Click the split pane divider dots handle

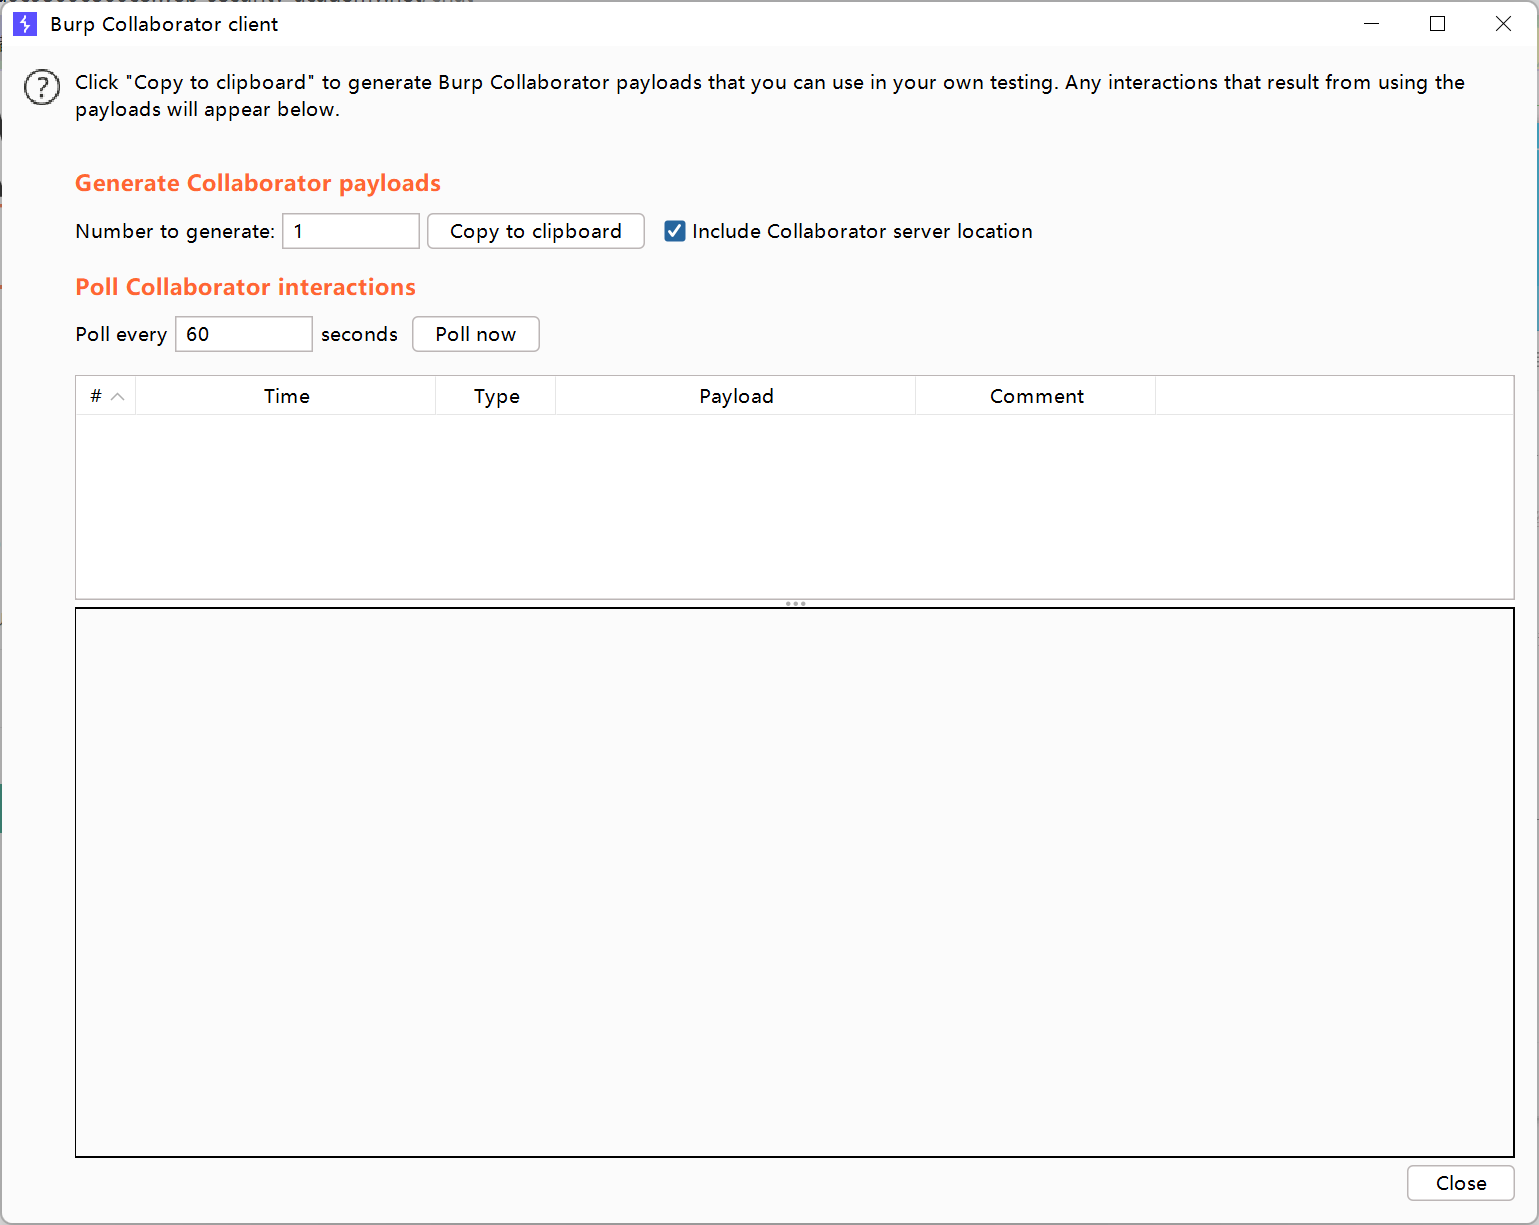point(796,604)
